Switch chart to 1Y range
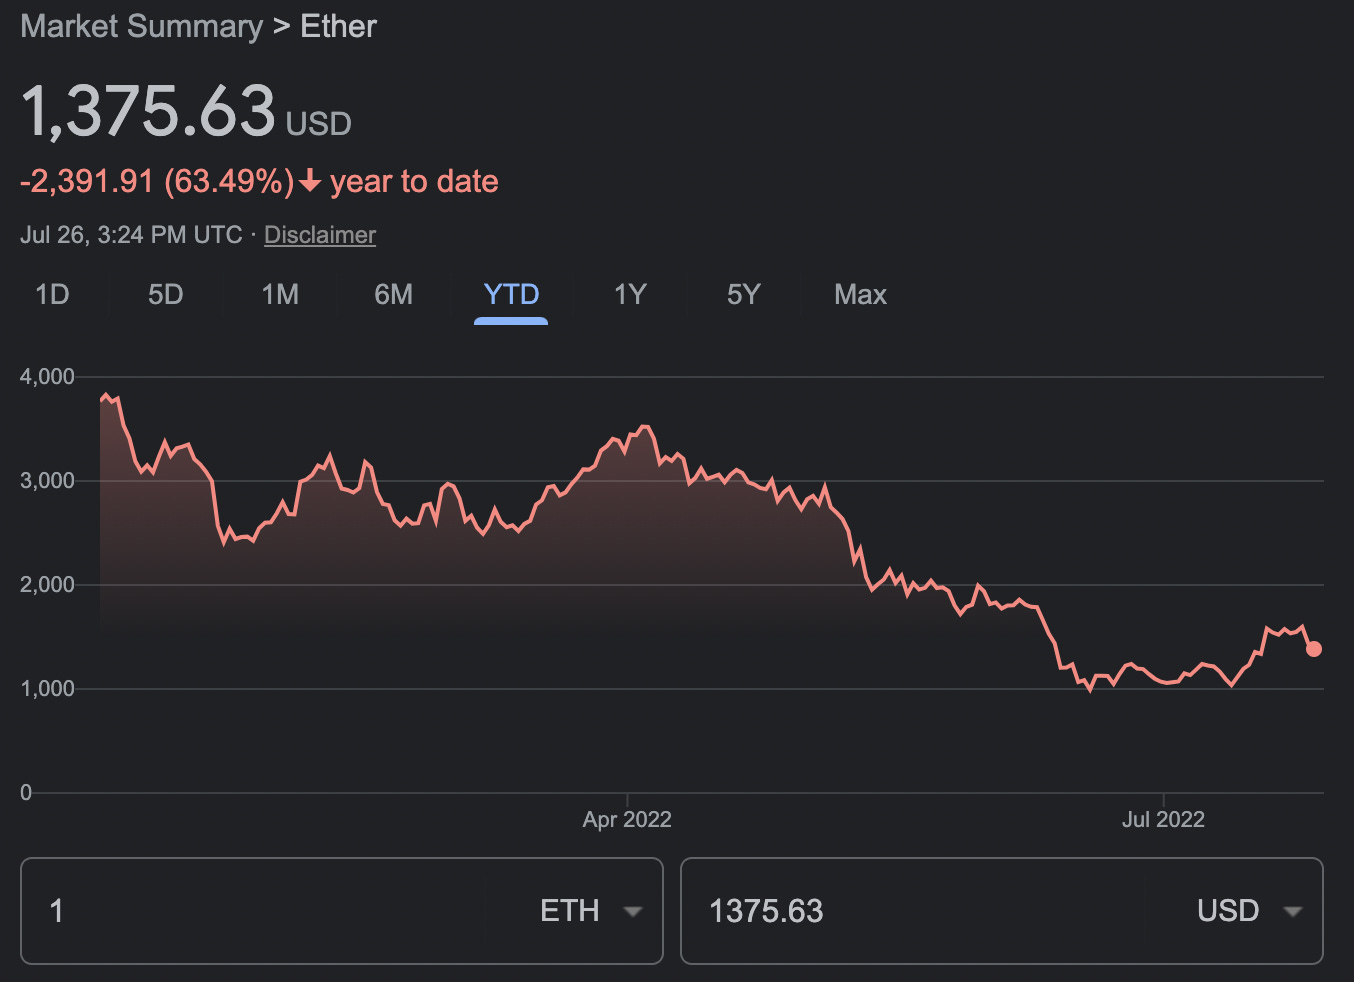This screenshot has height=982, width=1354. [x=630, y=294]
